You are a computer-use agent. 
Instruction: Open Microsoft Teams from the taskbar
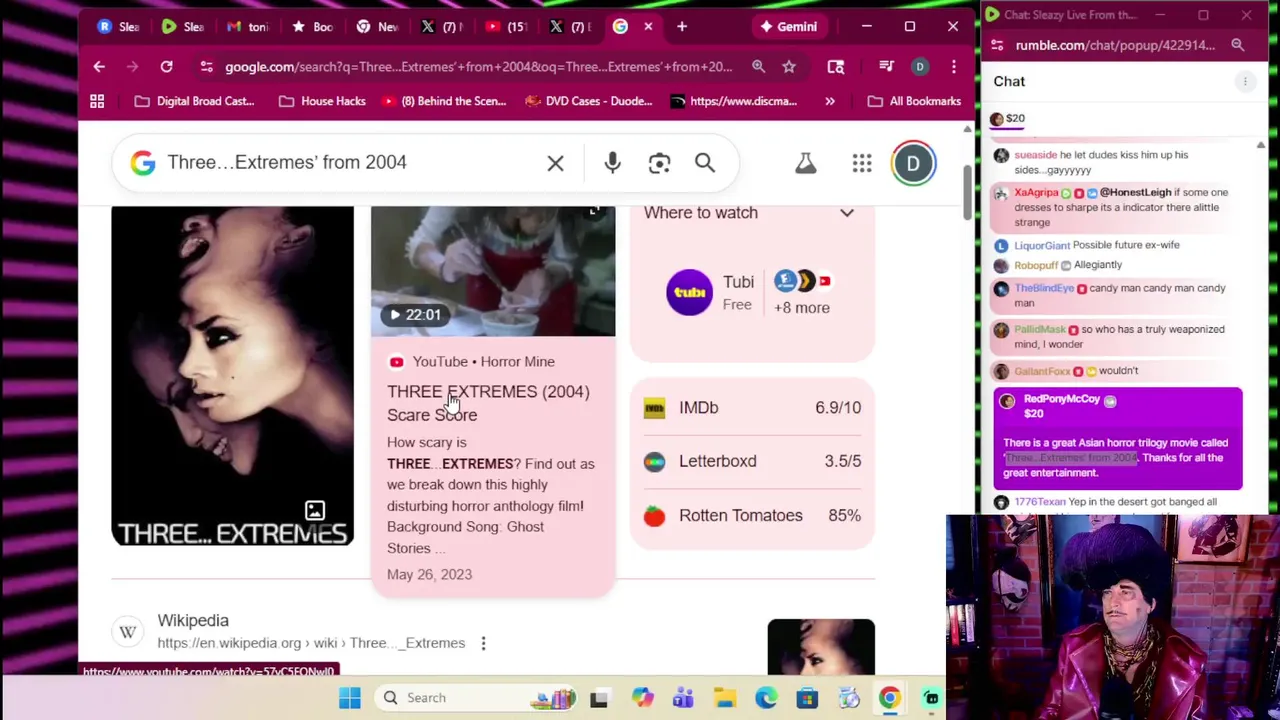click(x=683, y=698)
